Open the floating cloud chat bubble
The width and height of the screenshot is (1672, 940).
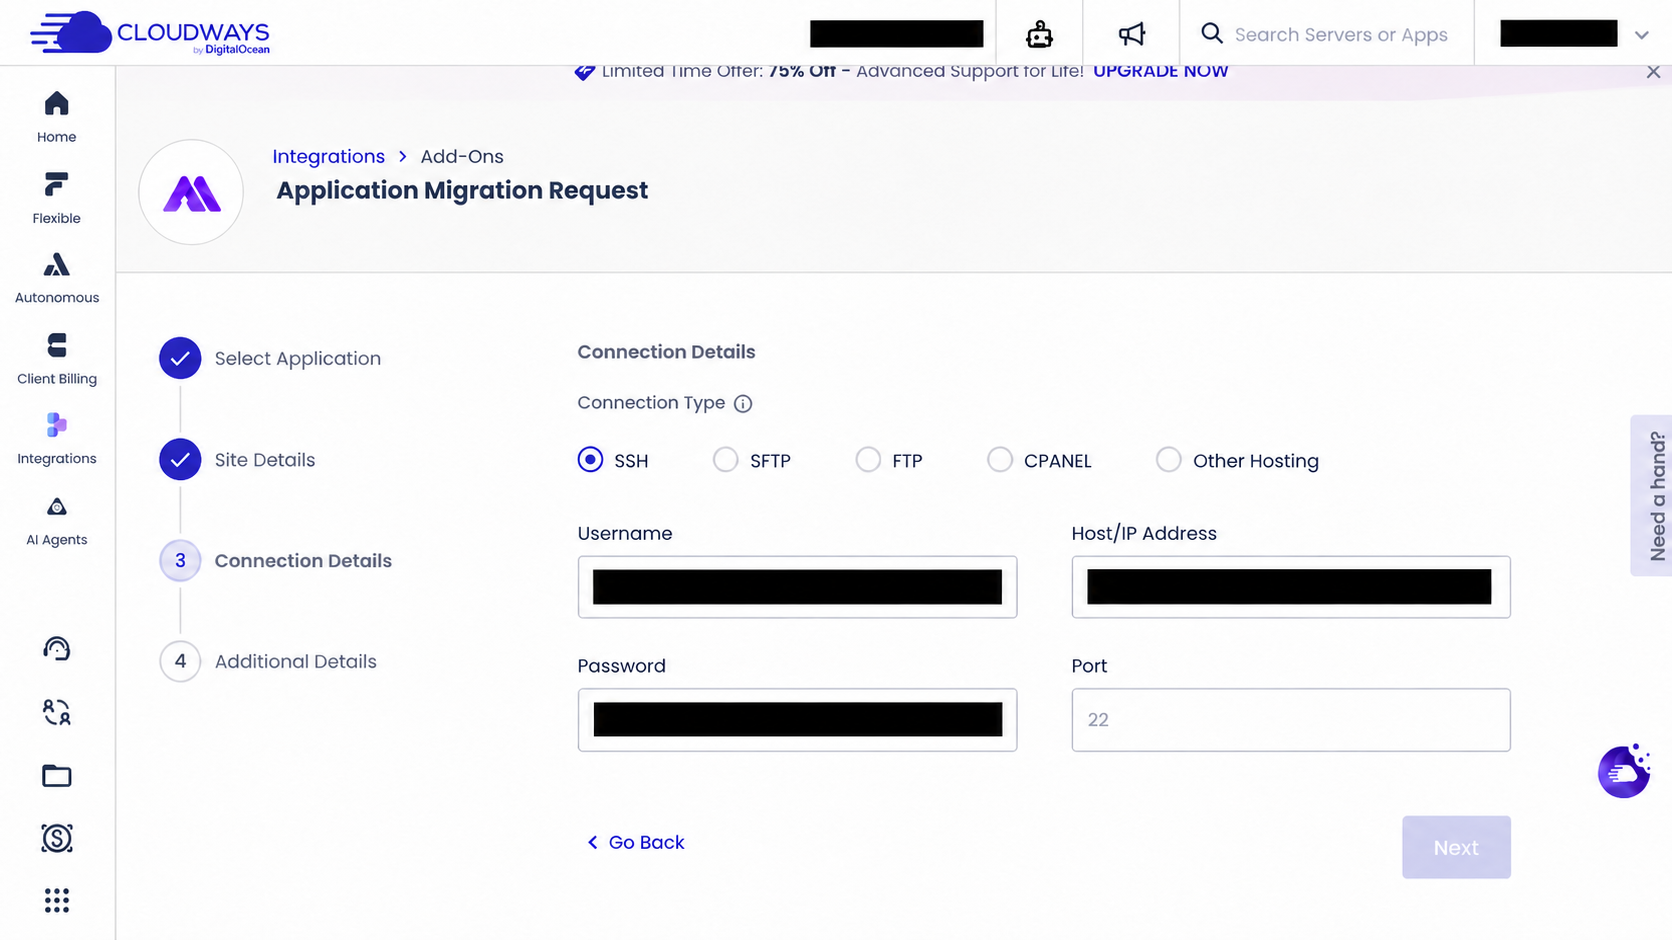tap(1624, 771)
